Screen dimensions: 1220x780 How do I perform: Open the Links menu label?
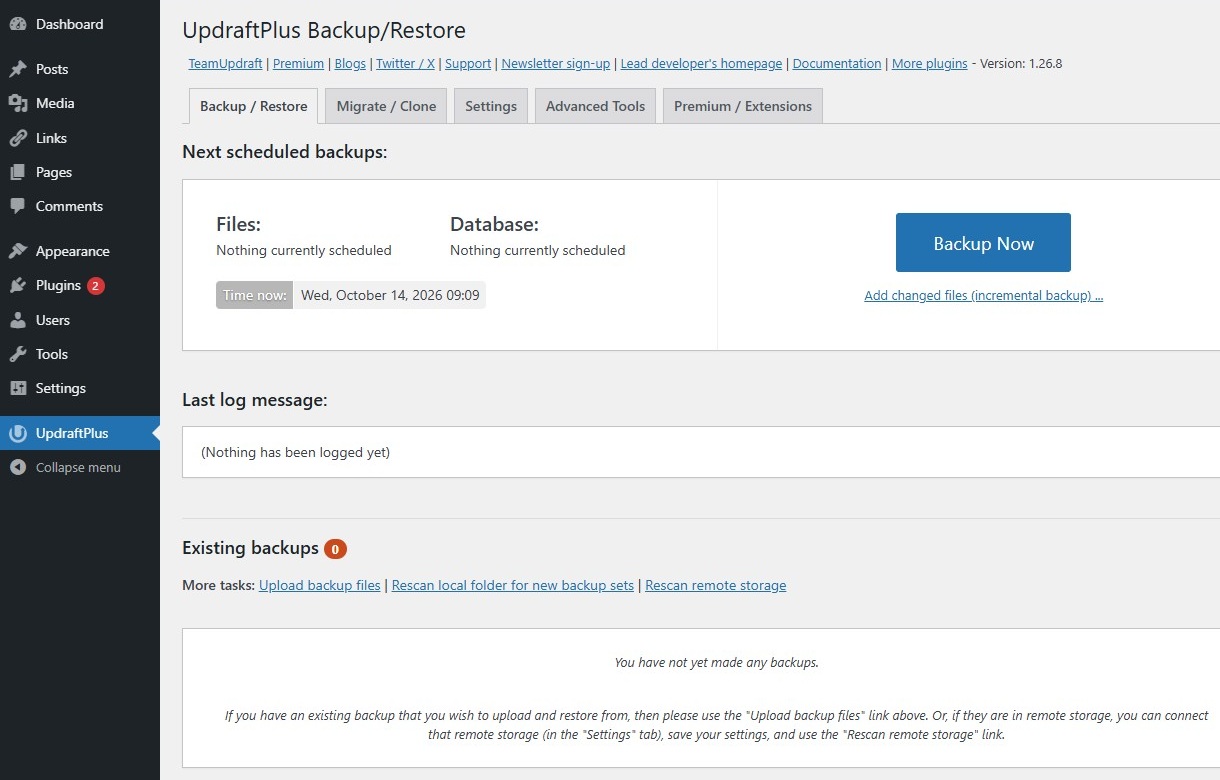pos(51,138)
